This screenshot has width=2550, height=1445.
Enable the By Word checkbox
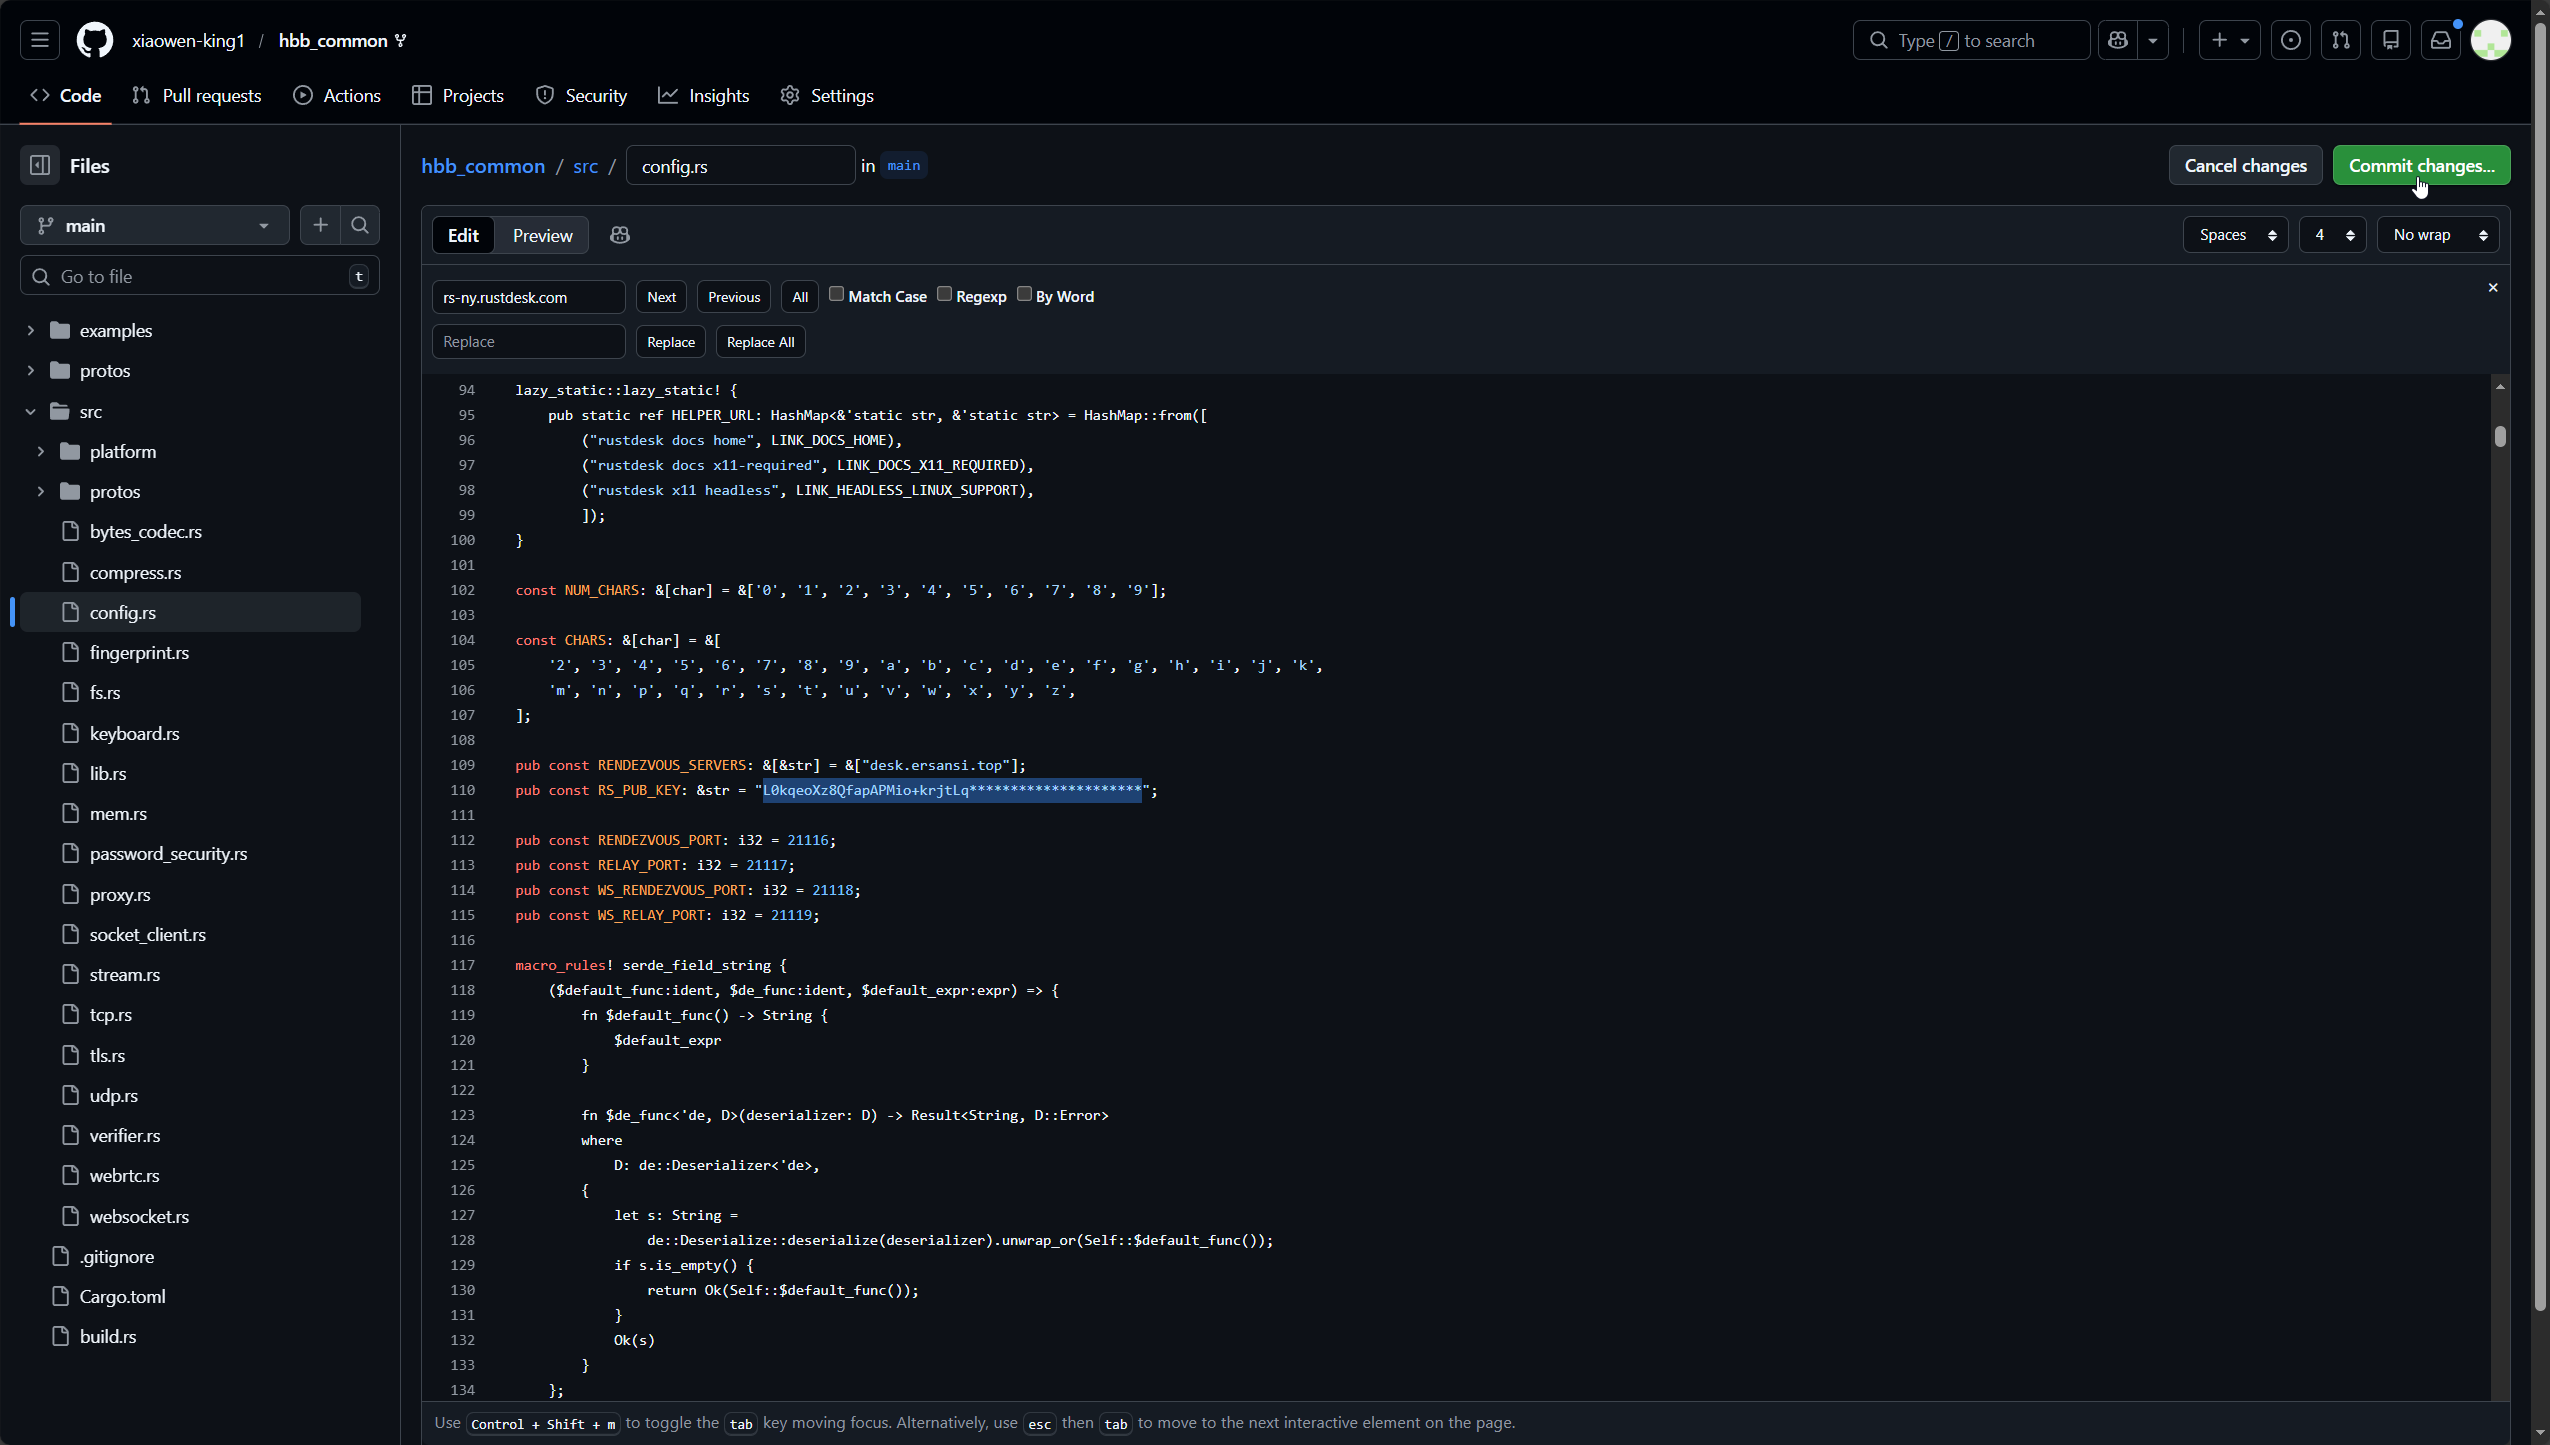pyautogui.click(x=1024, y=295)
